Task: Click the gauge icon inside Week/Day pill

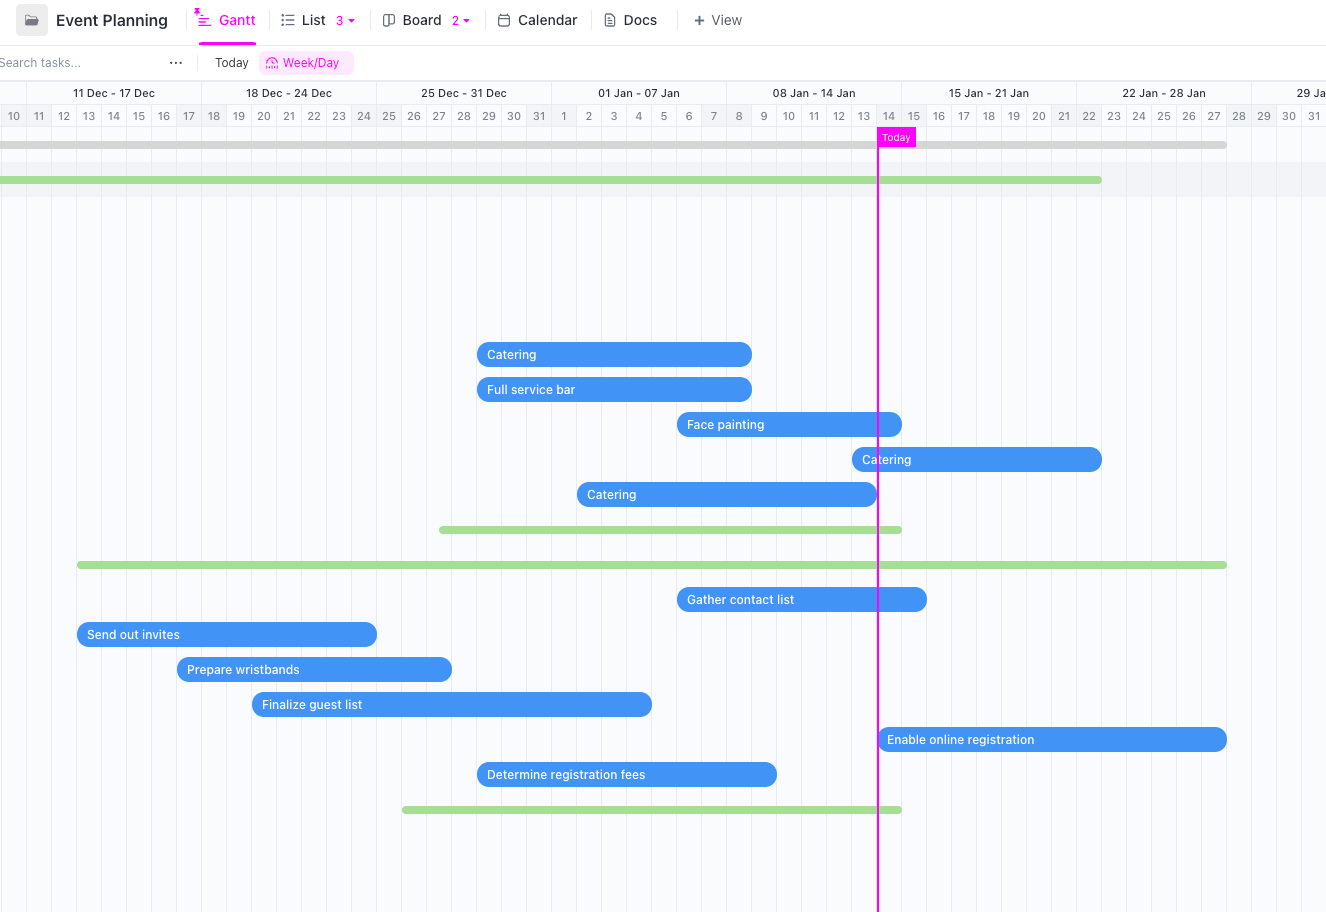Action: click(x=270, y=62)
